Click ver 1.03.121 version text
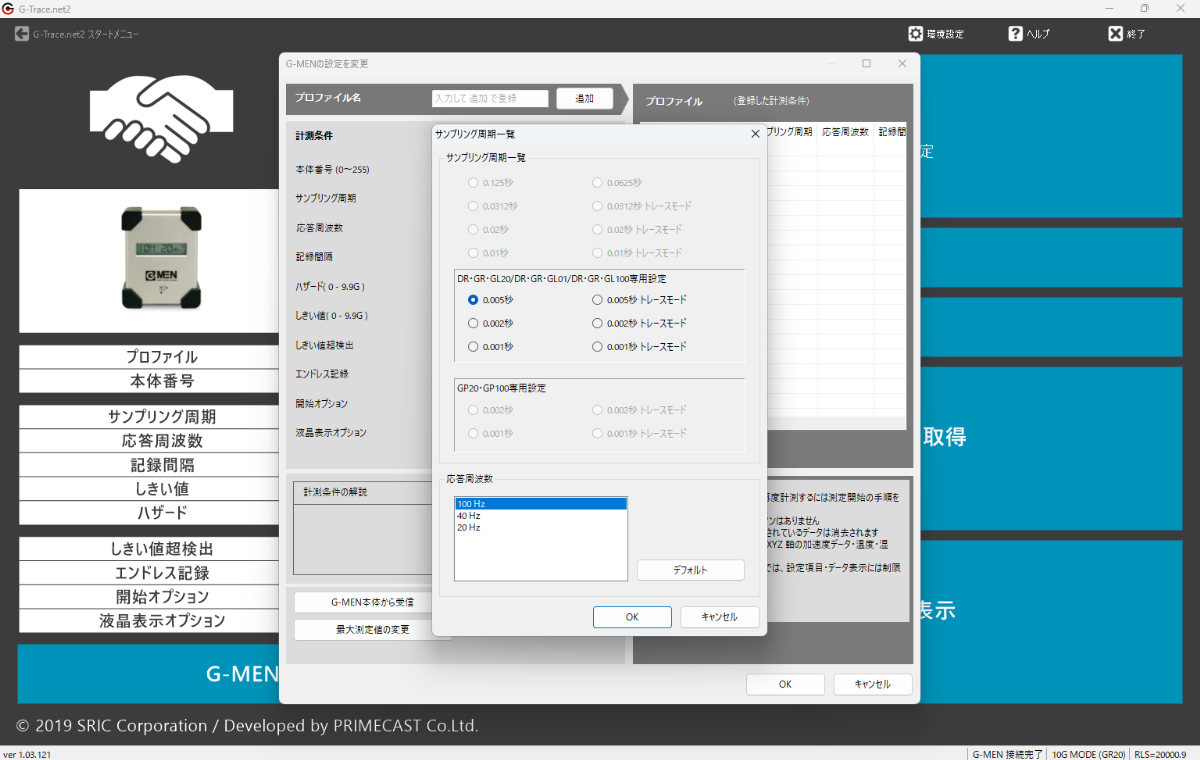Screen dimensions: 1200x760 pos(25,754)
